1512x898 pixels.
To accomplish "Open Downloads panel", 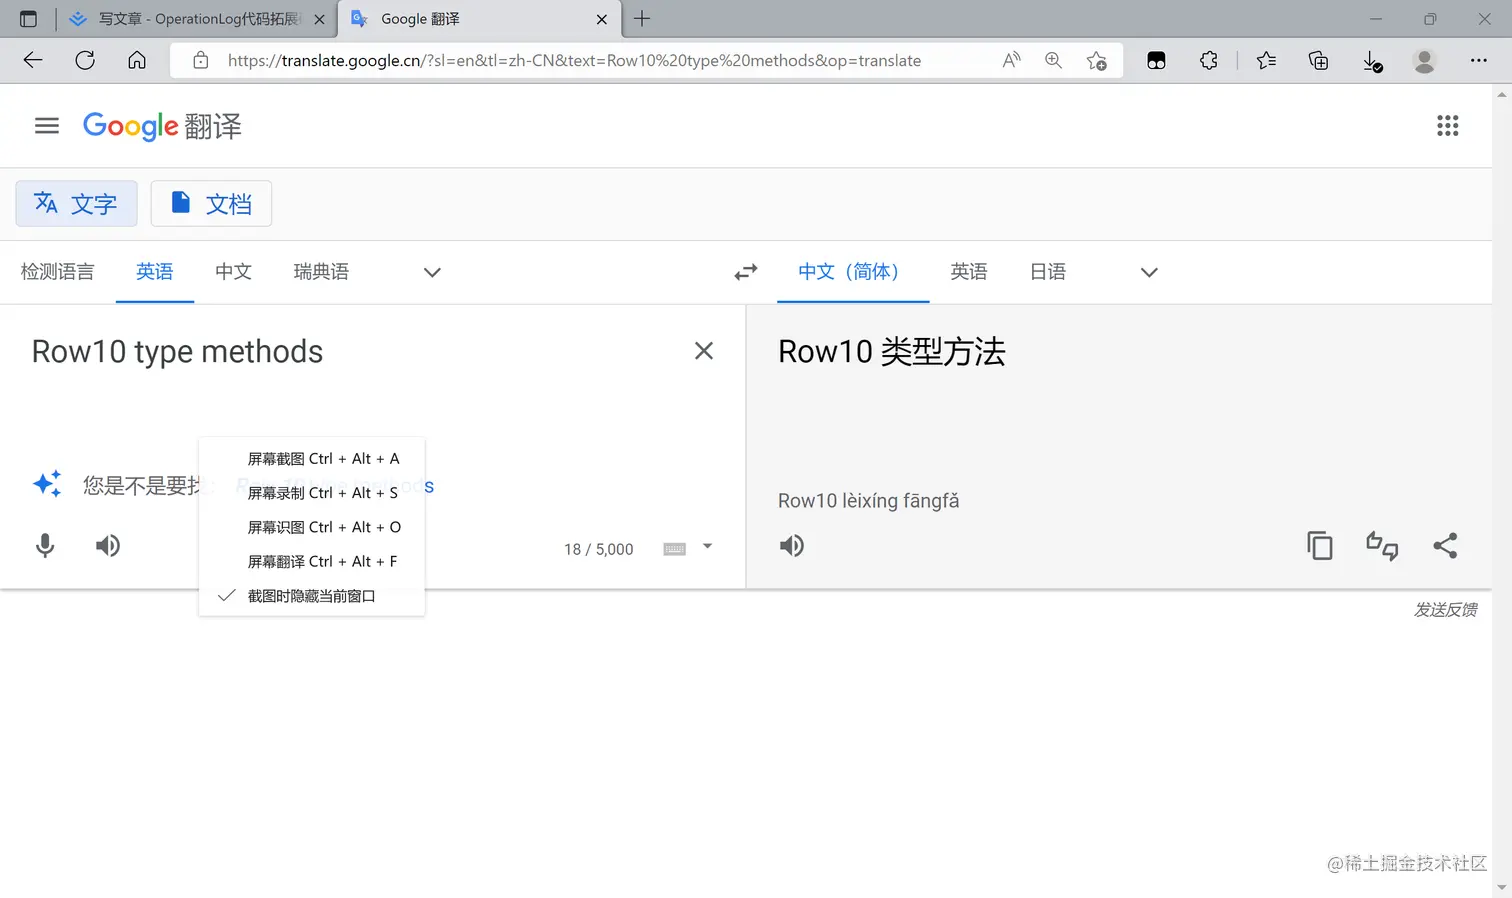I will tap(1372, 61).
